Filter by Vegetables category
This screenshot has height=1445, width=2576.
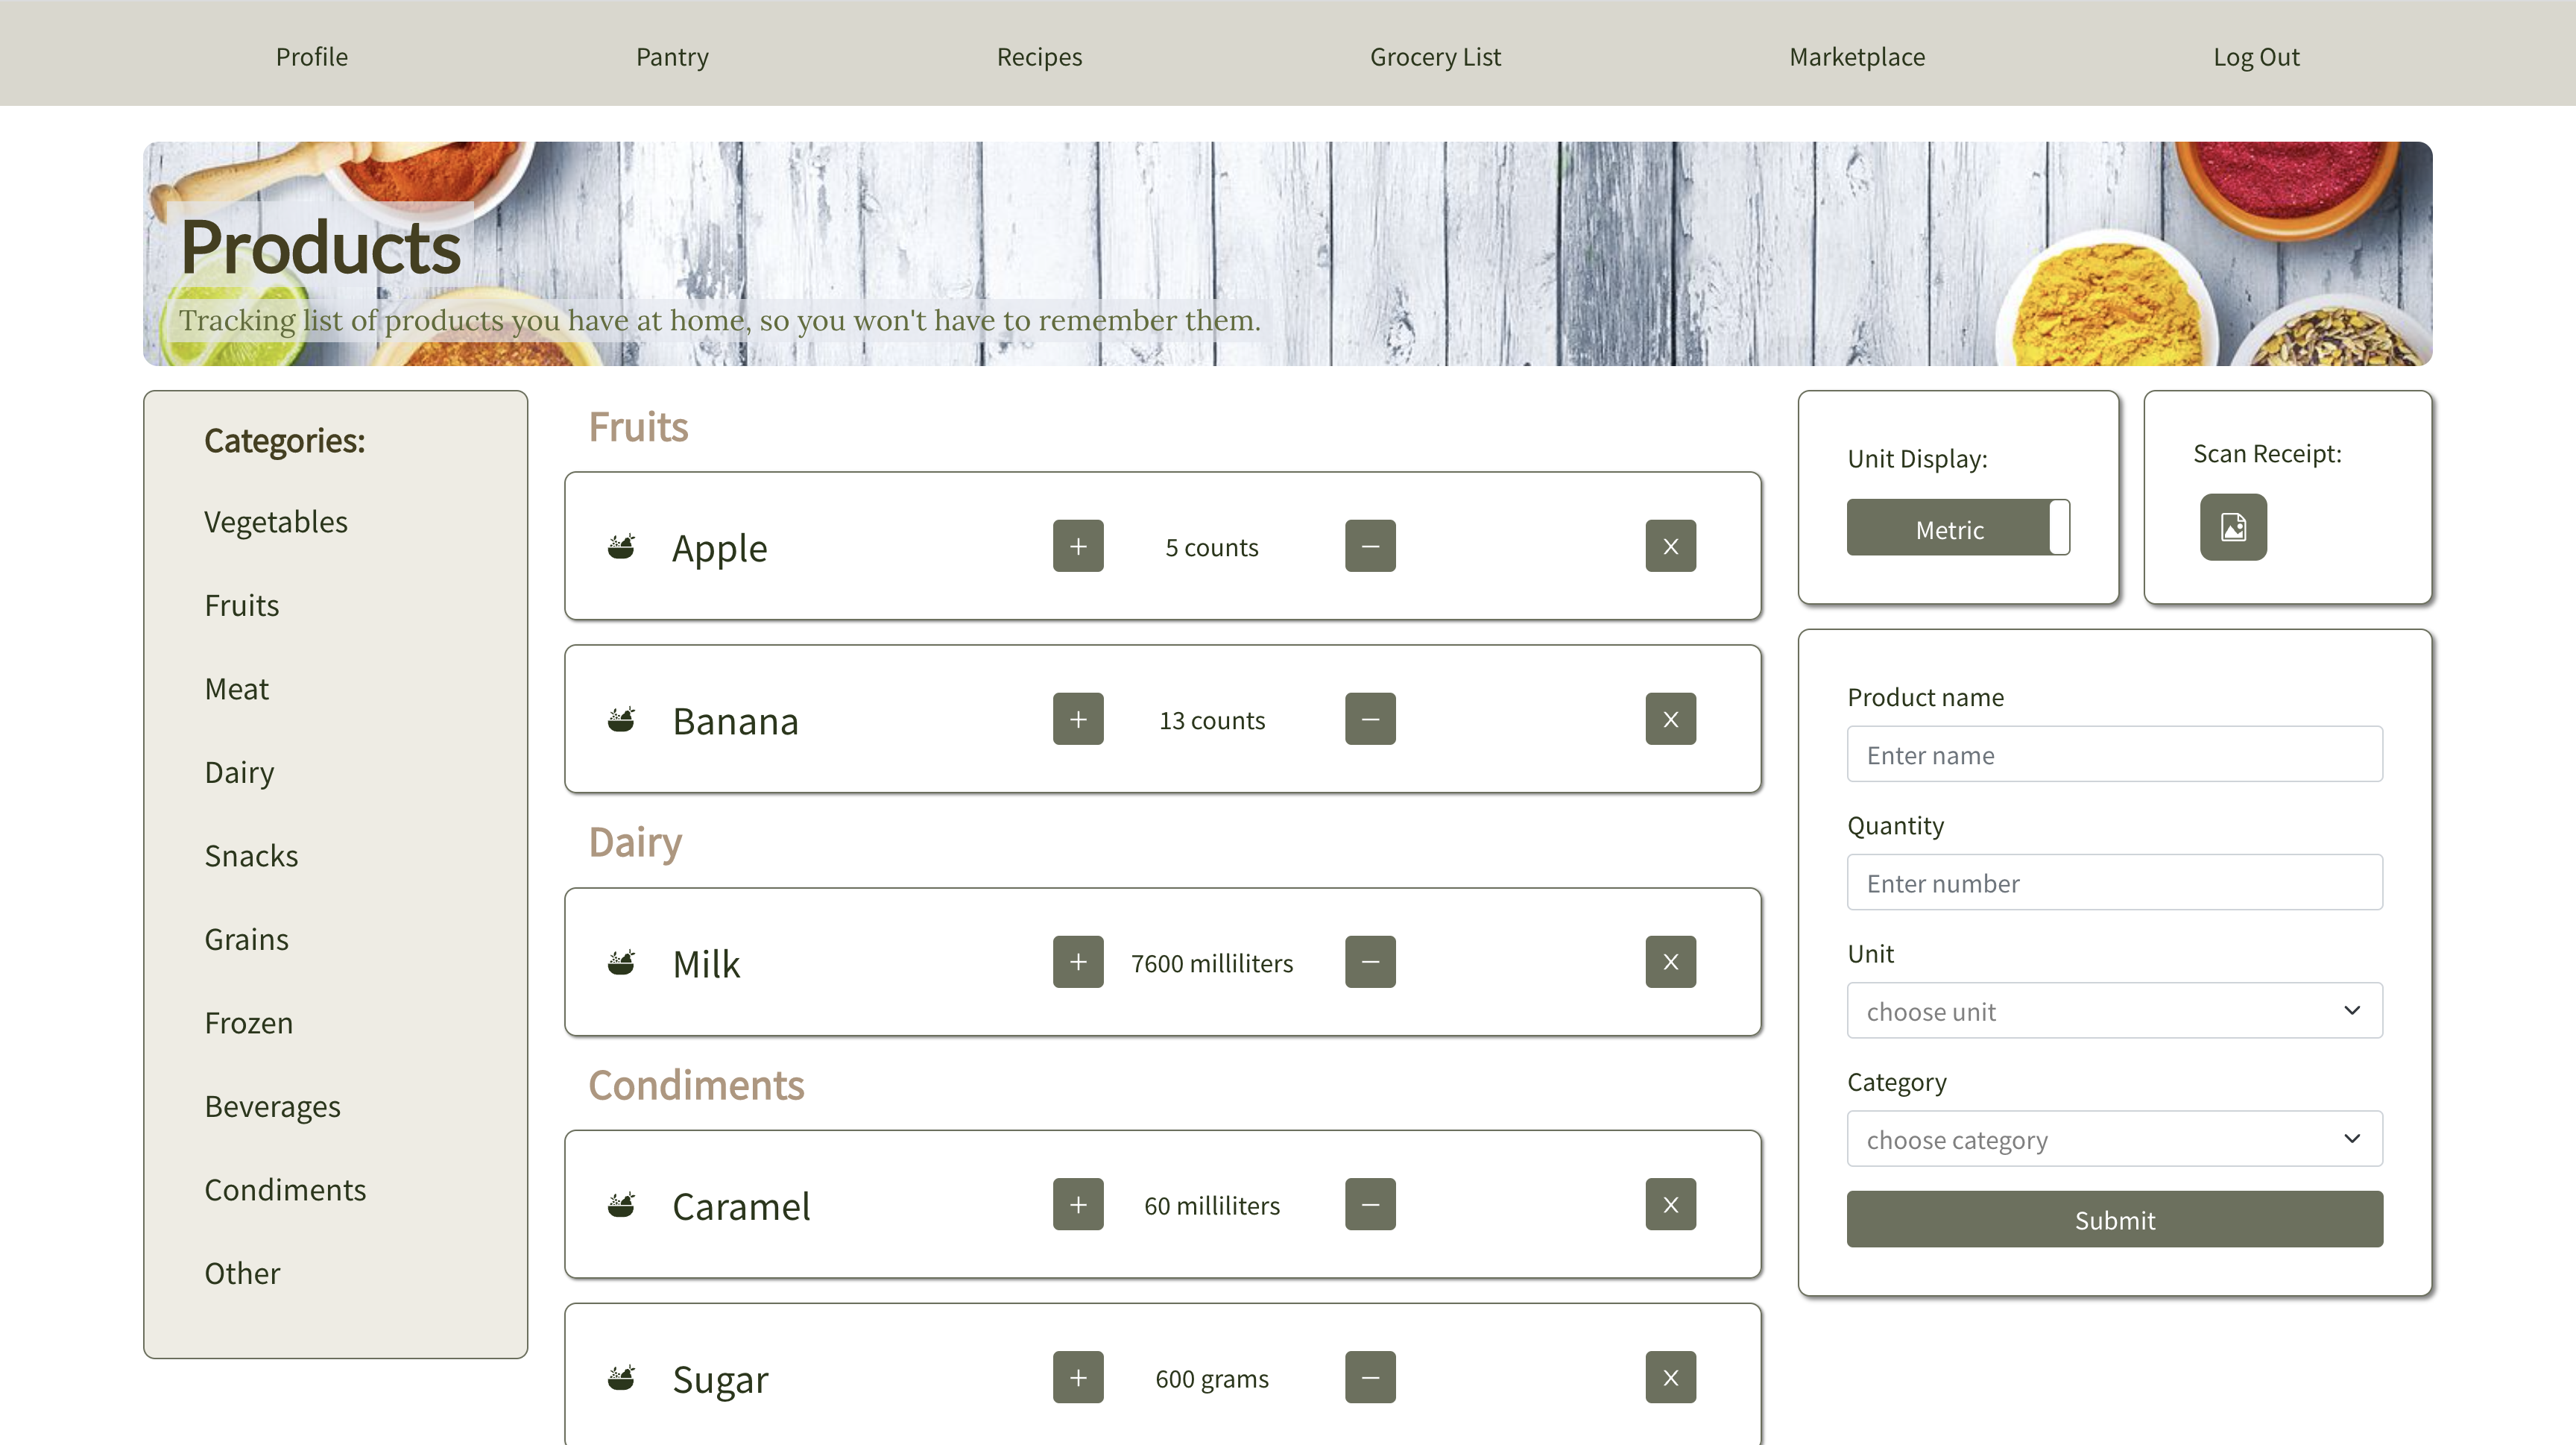point(276,522)
